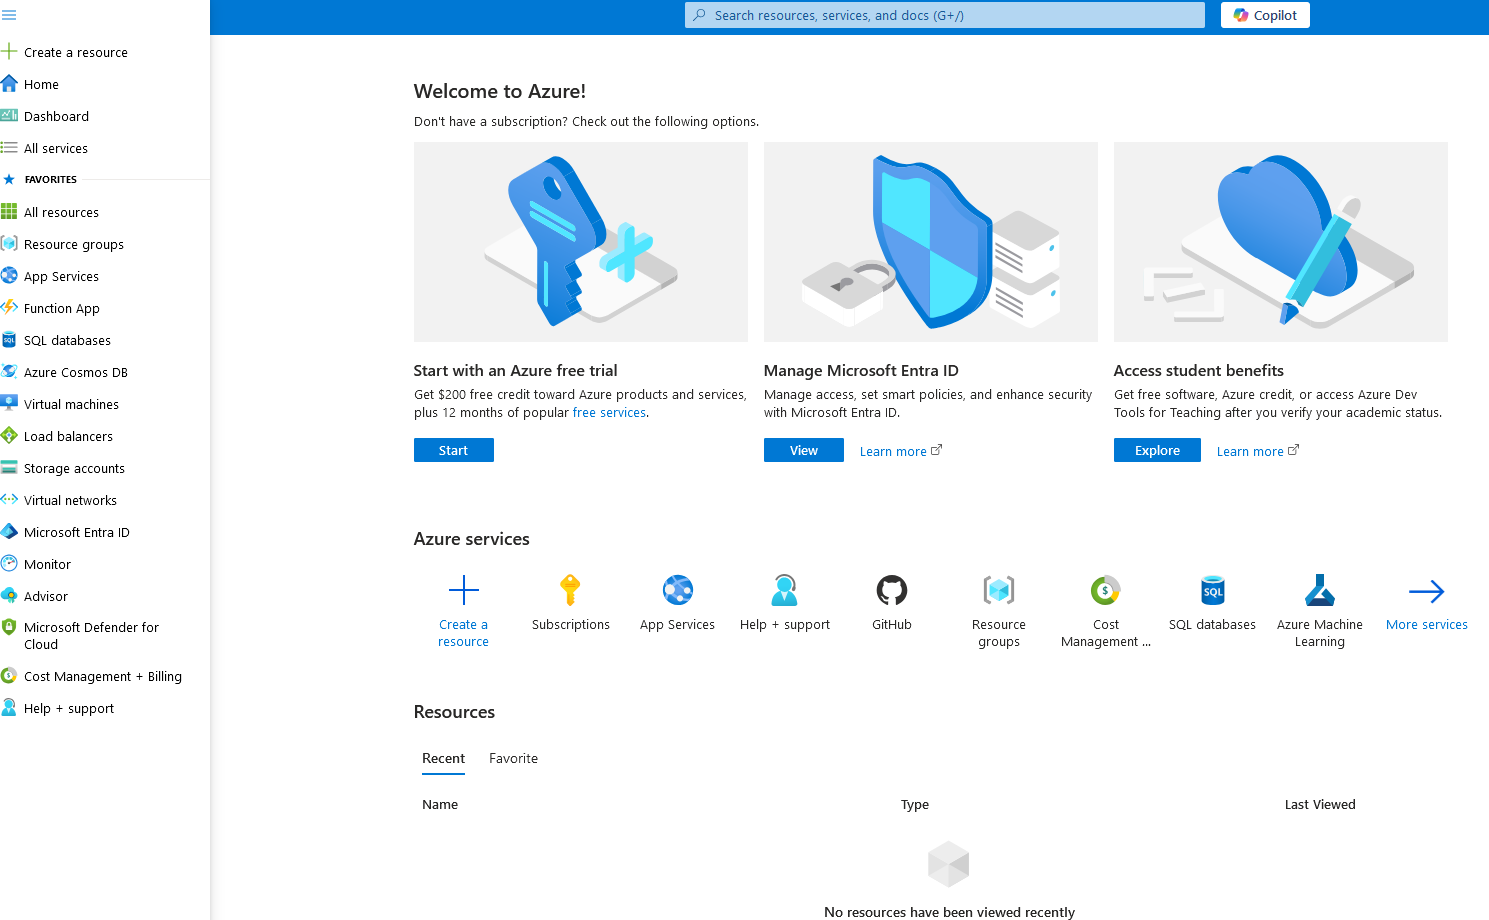
Task: Click the Function App lightning icon
Action: point(9,307)
